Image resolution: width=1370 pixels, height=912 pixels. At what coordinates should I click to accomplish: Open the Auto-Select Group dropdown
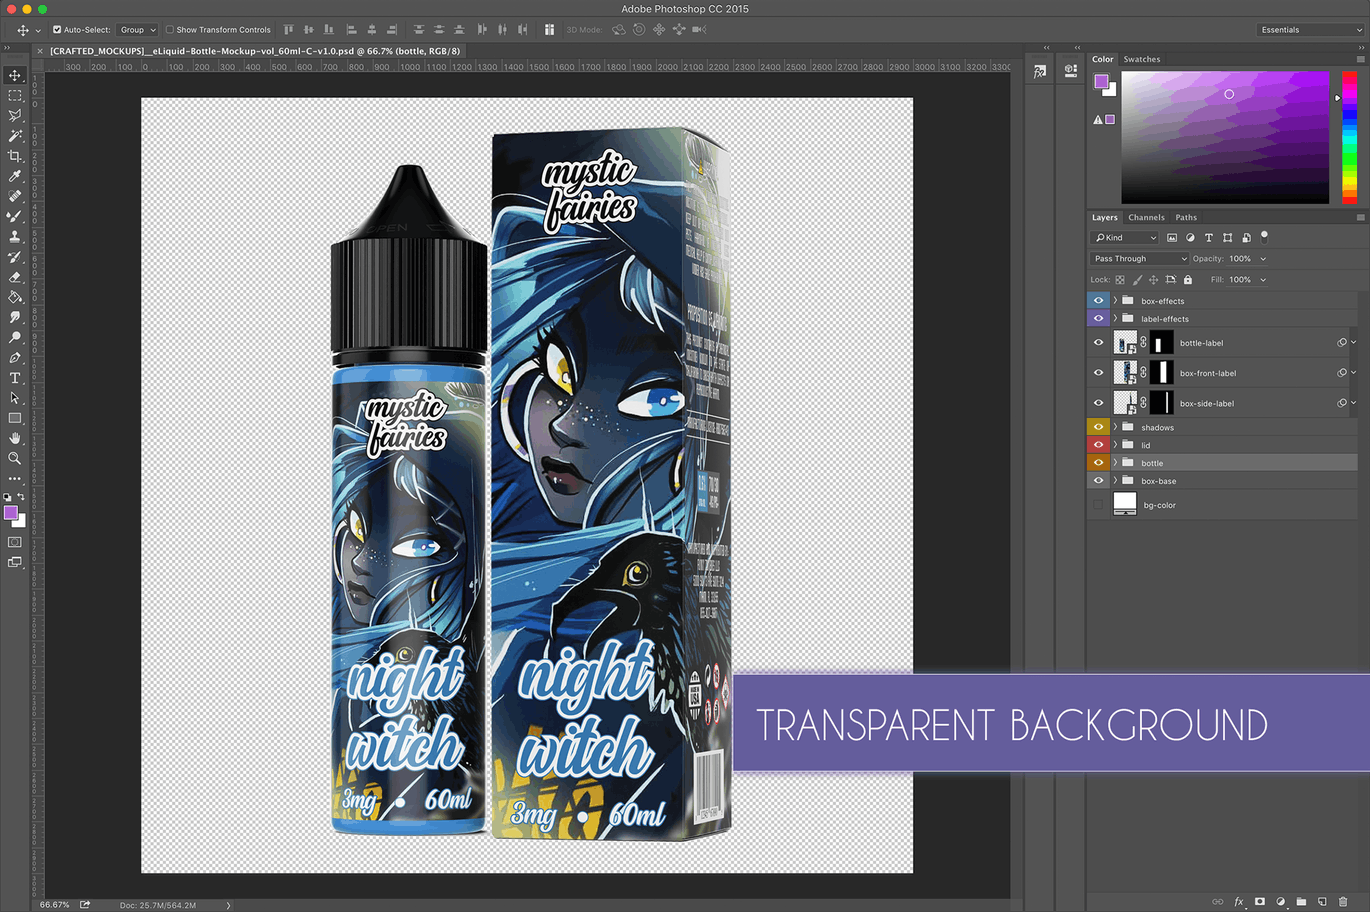pos(136,29)
